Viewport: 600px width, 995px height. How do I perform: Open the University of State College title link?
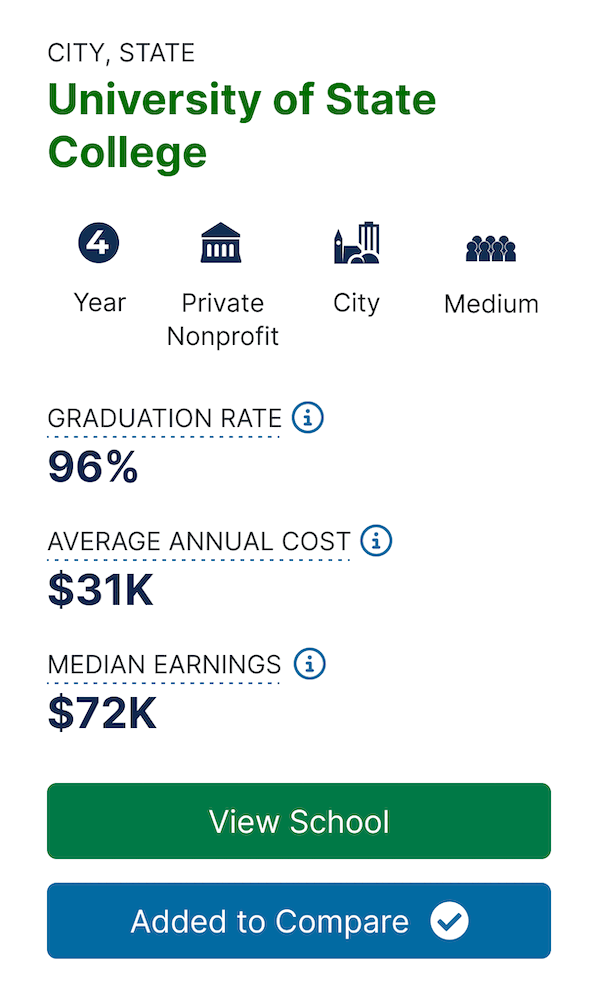click(242, 126)
